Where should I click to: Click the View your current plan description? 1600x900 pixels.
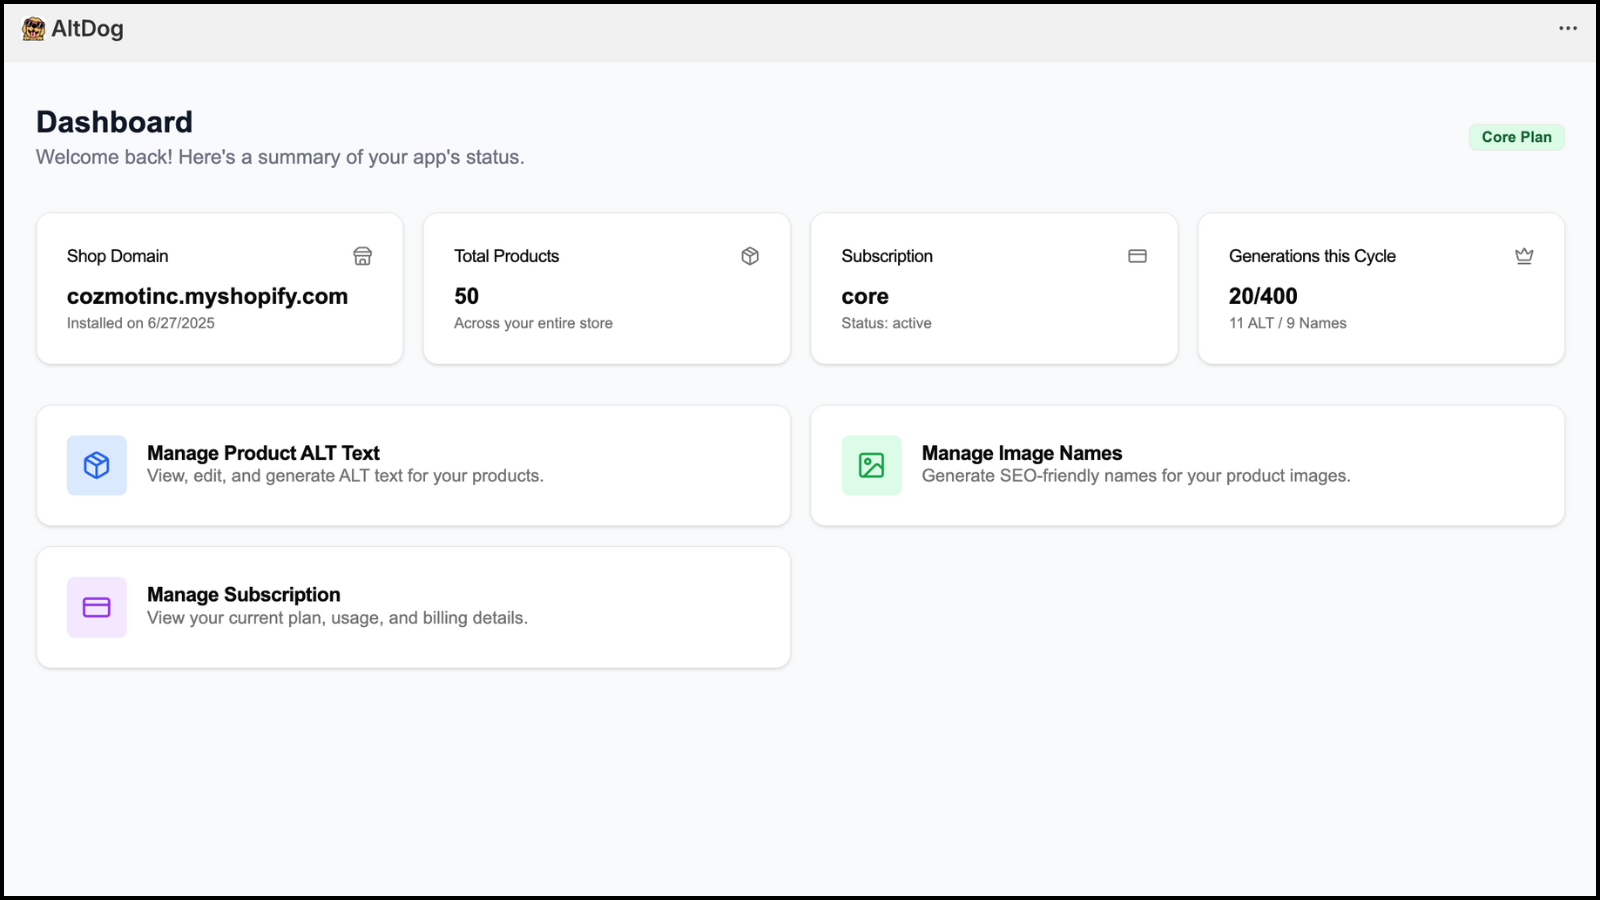click(337, 618)
